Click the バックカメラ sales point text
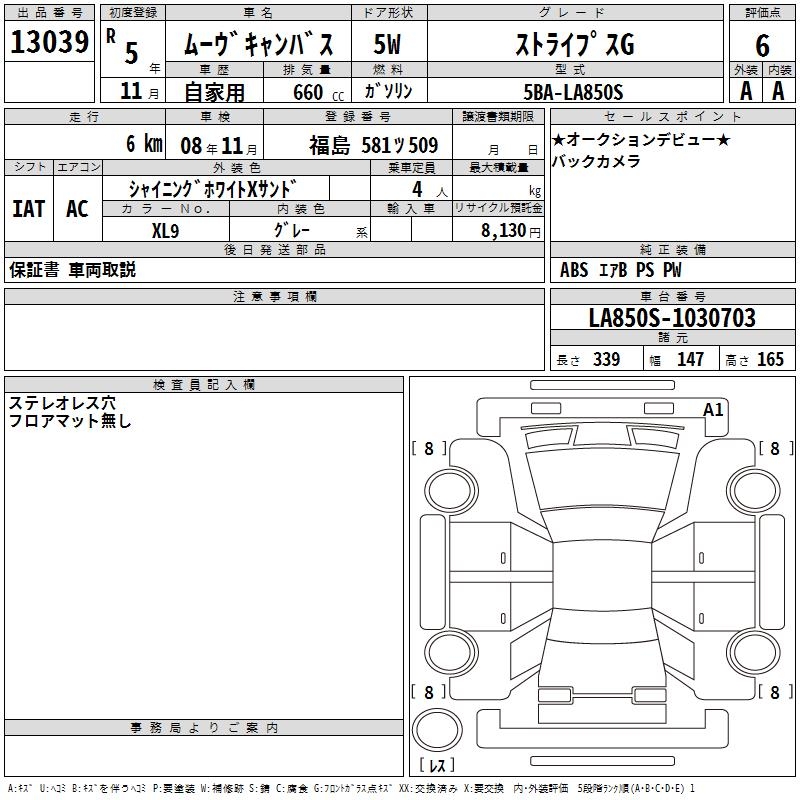 tap(596, 162)
